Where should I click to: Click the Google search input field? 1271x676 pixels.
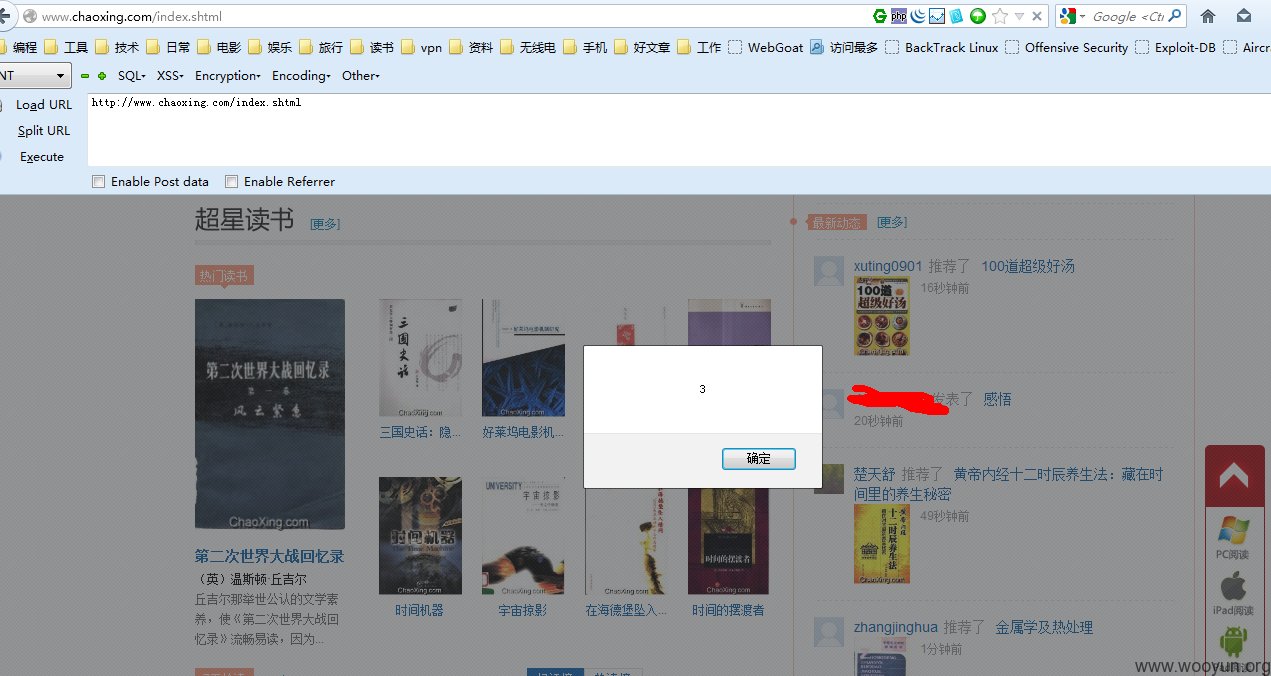pyautogui.click(x=1128, y=16)
